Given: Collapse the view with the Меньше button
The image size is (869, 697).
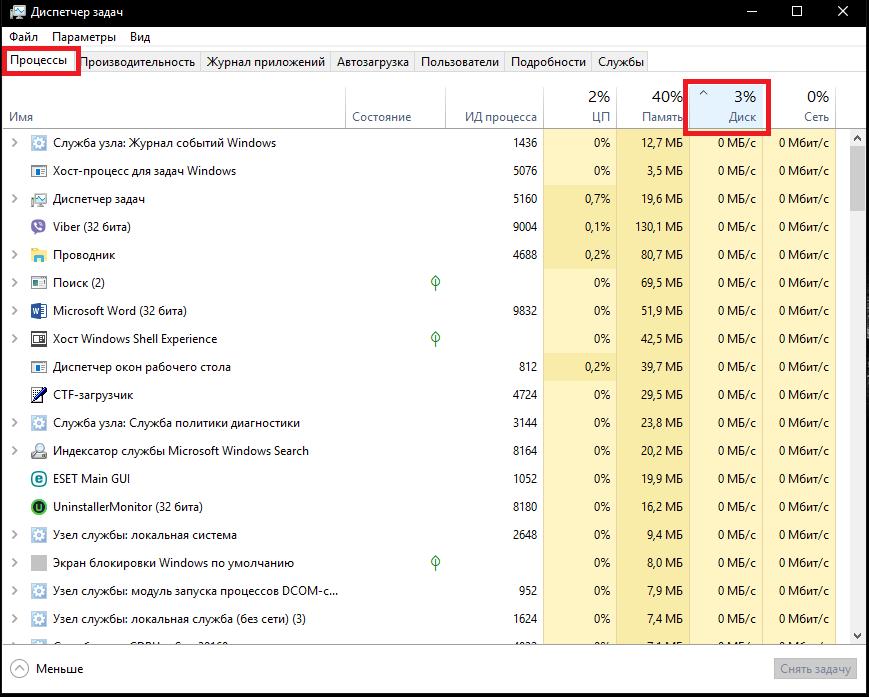Looking at the screenshot, I should click(47, 669).
